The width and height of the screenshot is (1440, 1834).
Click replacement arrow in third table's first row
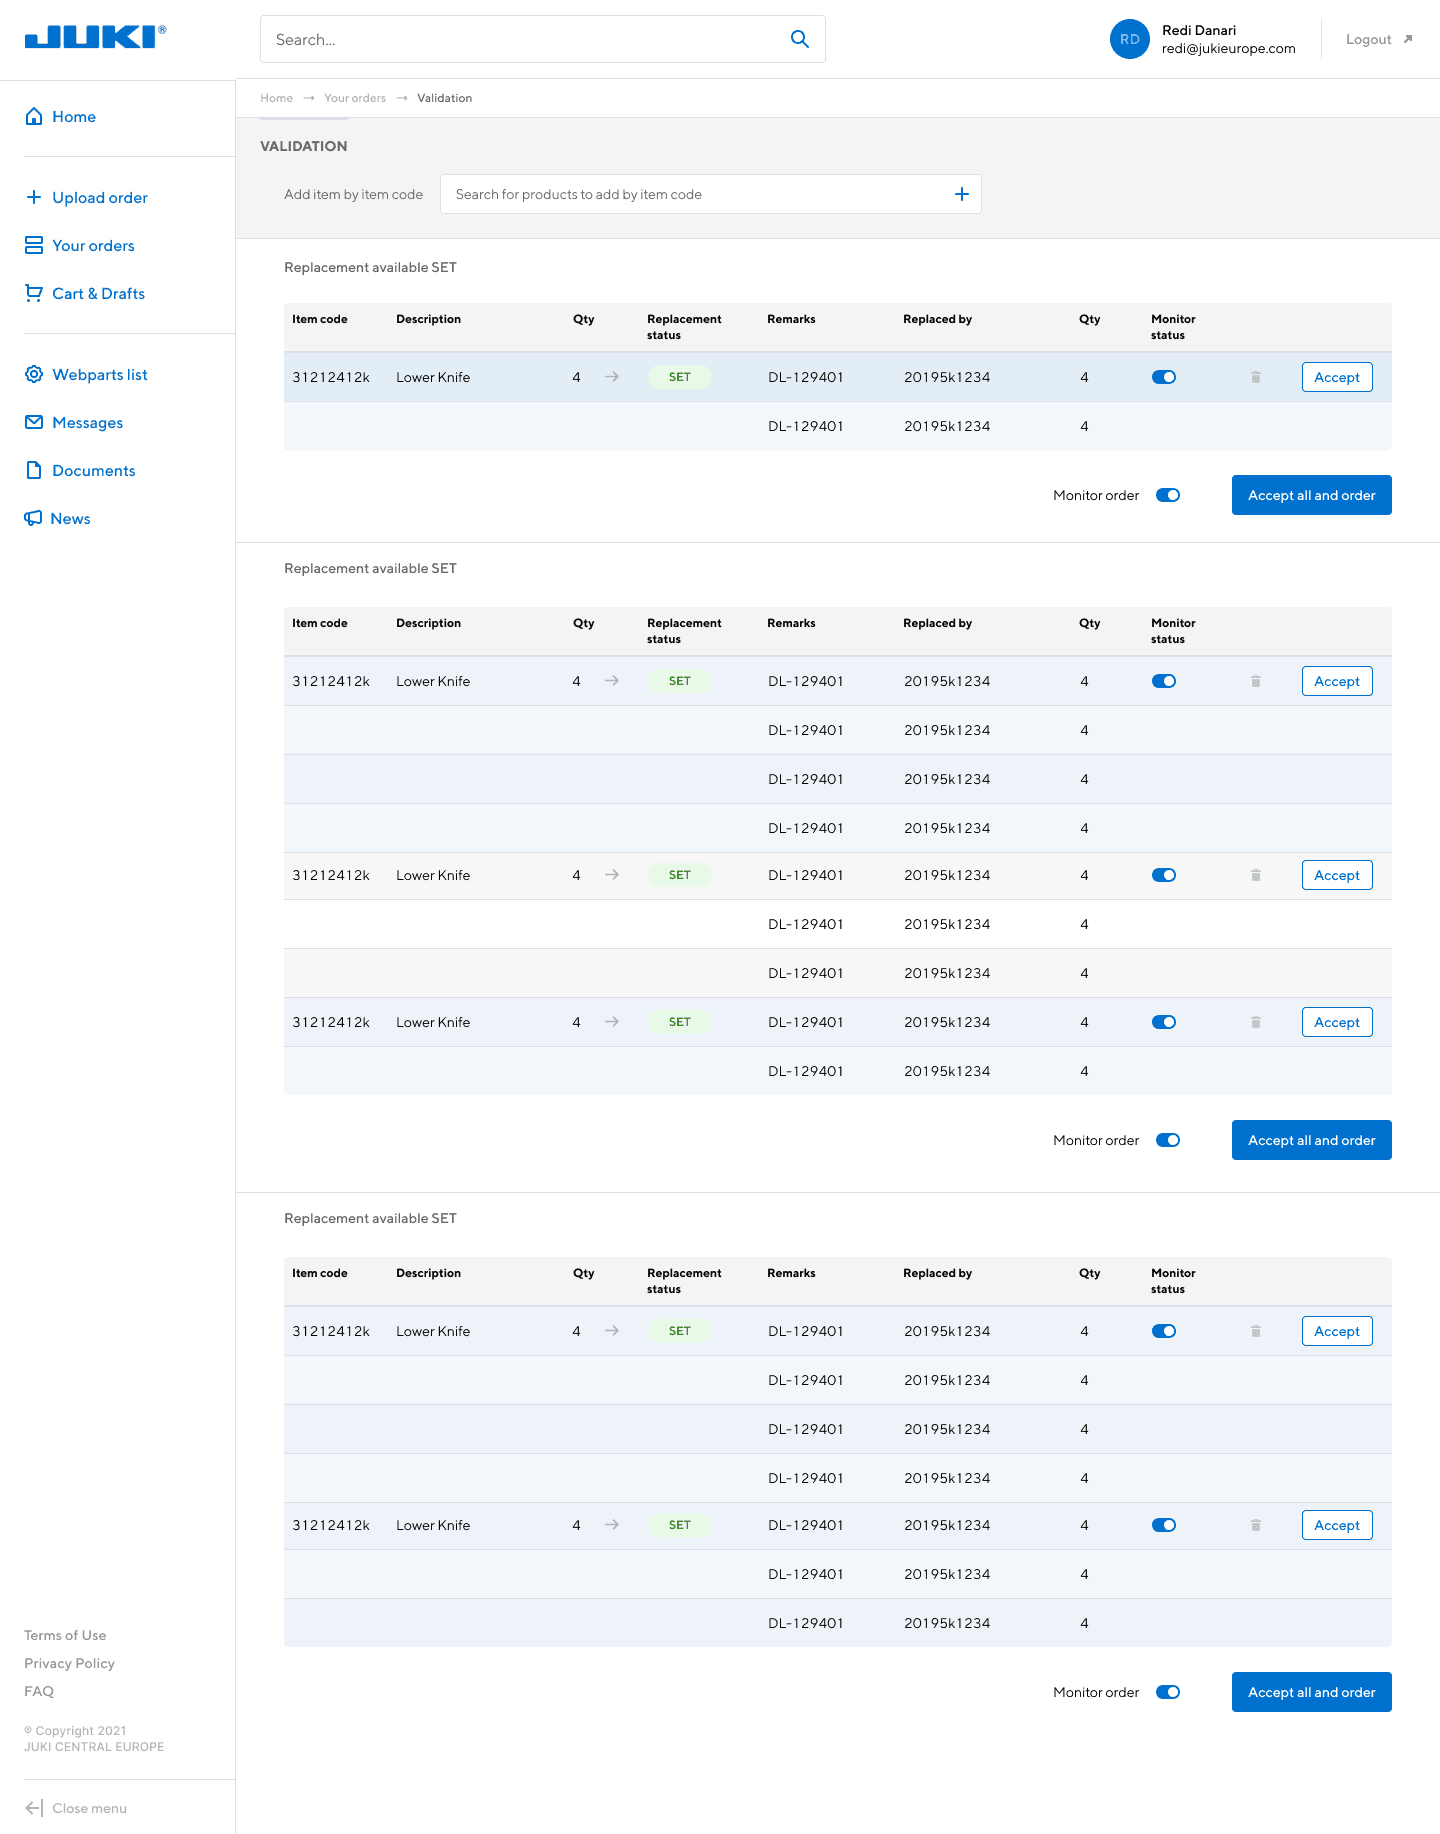(612, 1331)
